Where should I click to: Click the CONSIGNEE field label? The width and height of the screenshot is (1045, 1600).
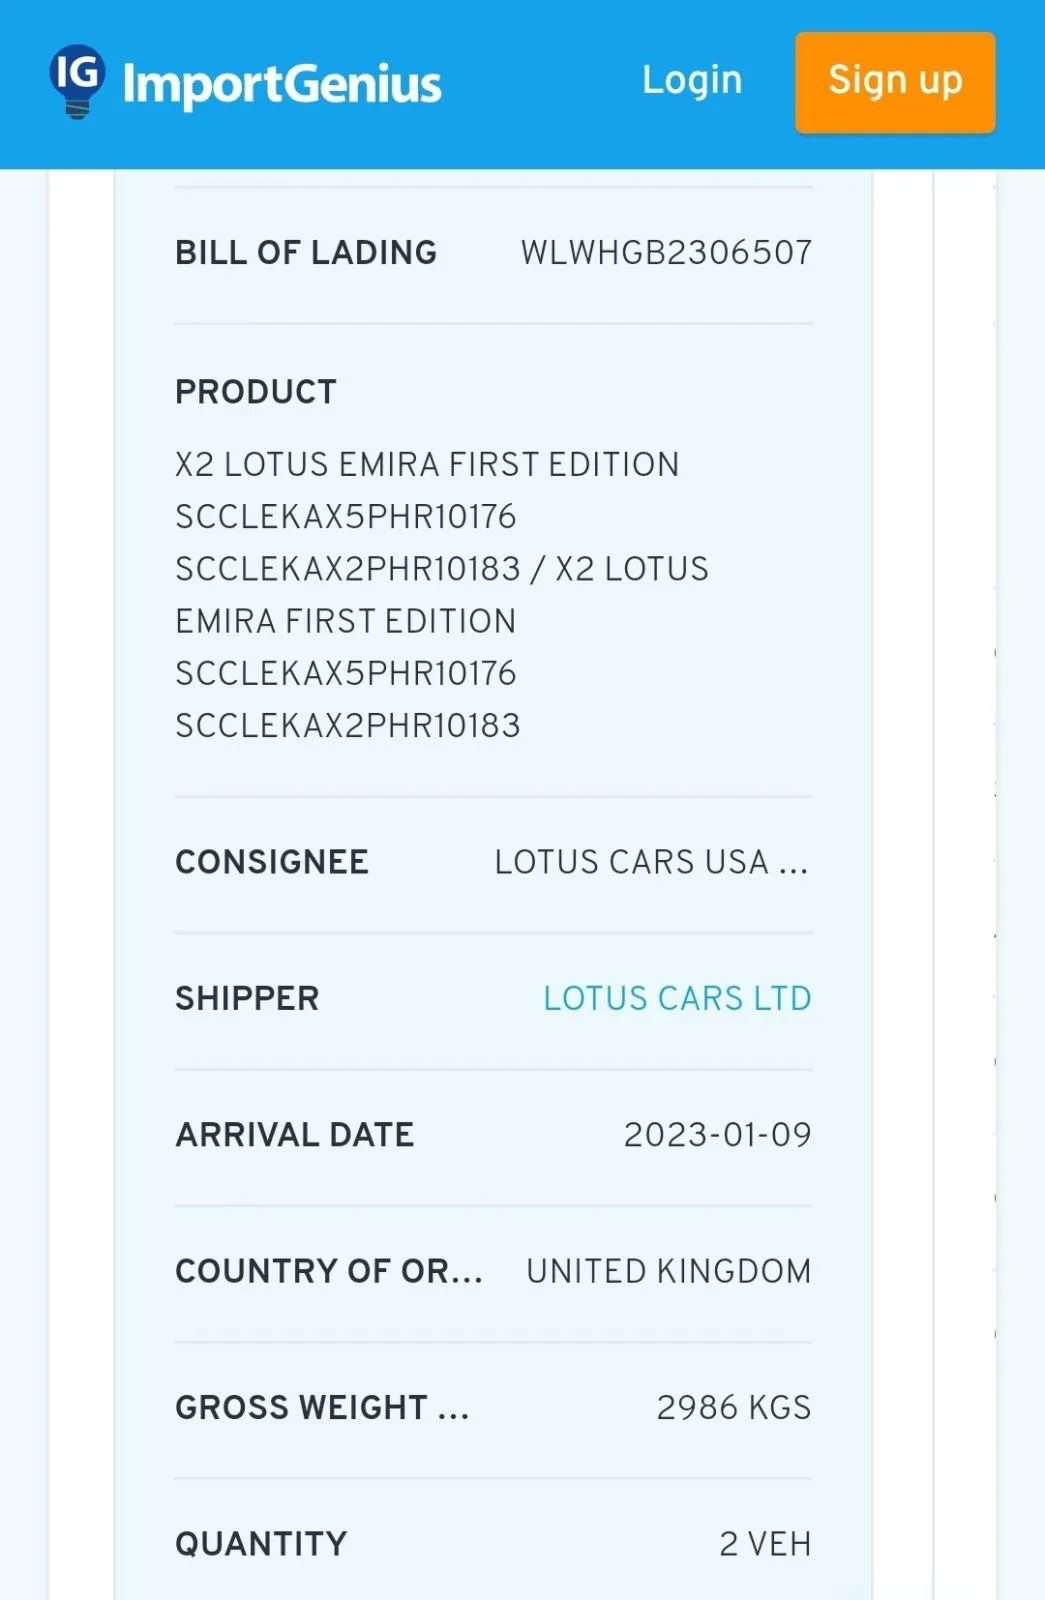coord(272,862)
